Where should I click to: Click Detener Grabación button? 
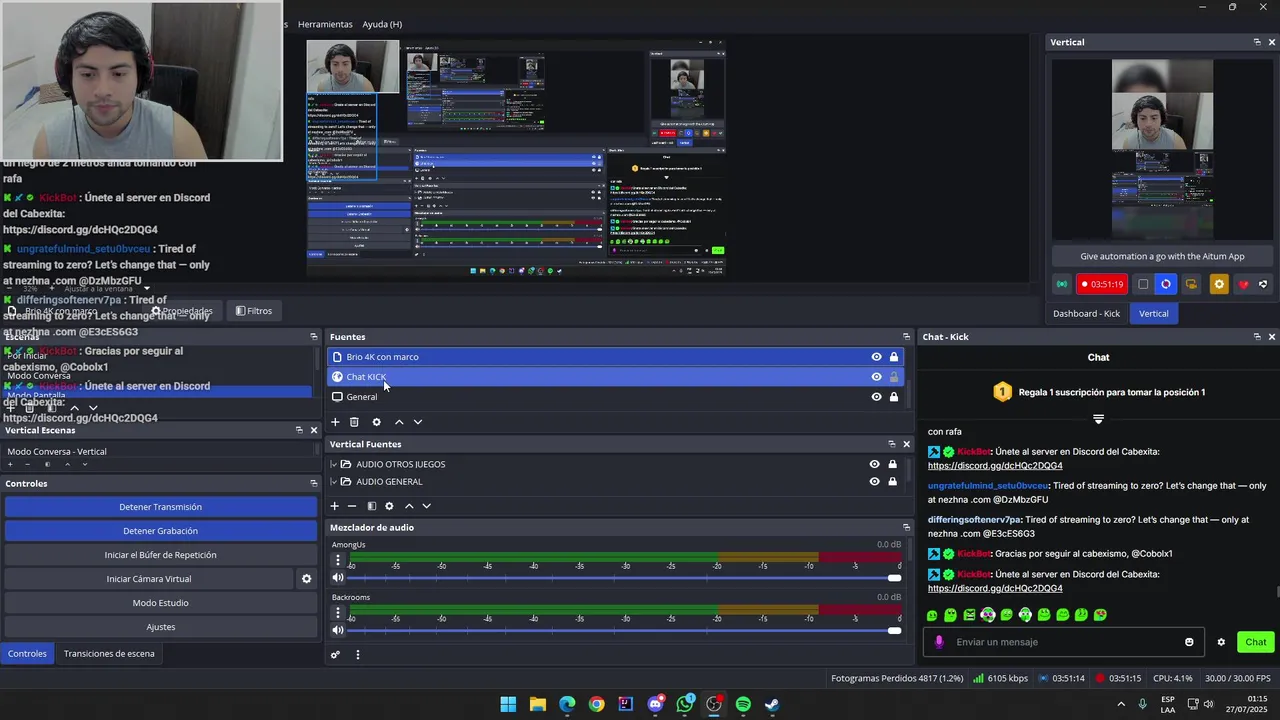[161, 531]
